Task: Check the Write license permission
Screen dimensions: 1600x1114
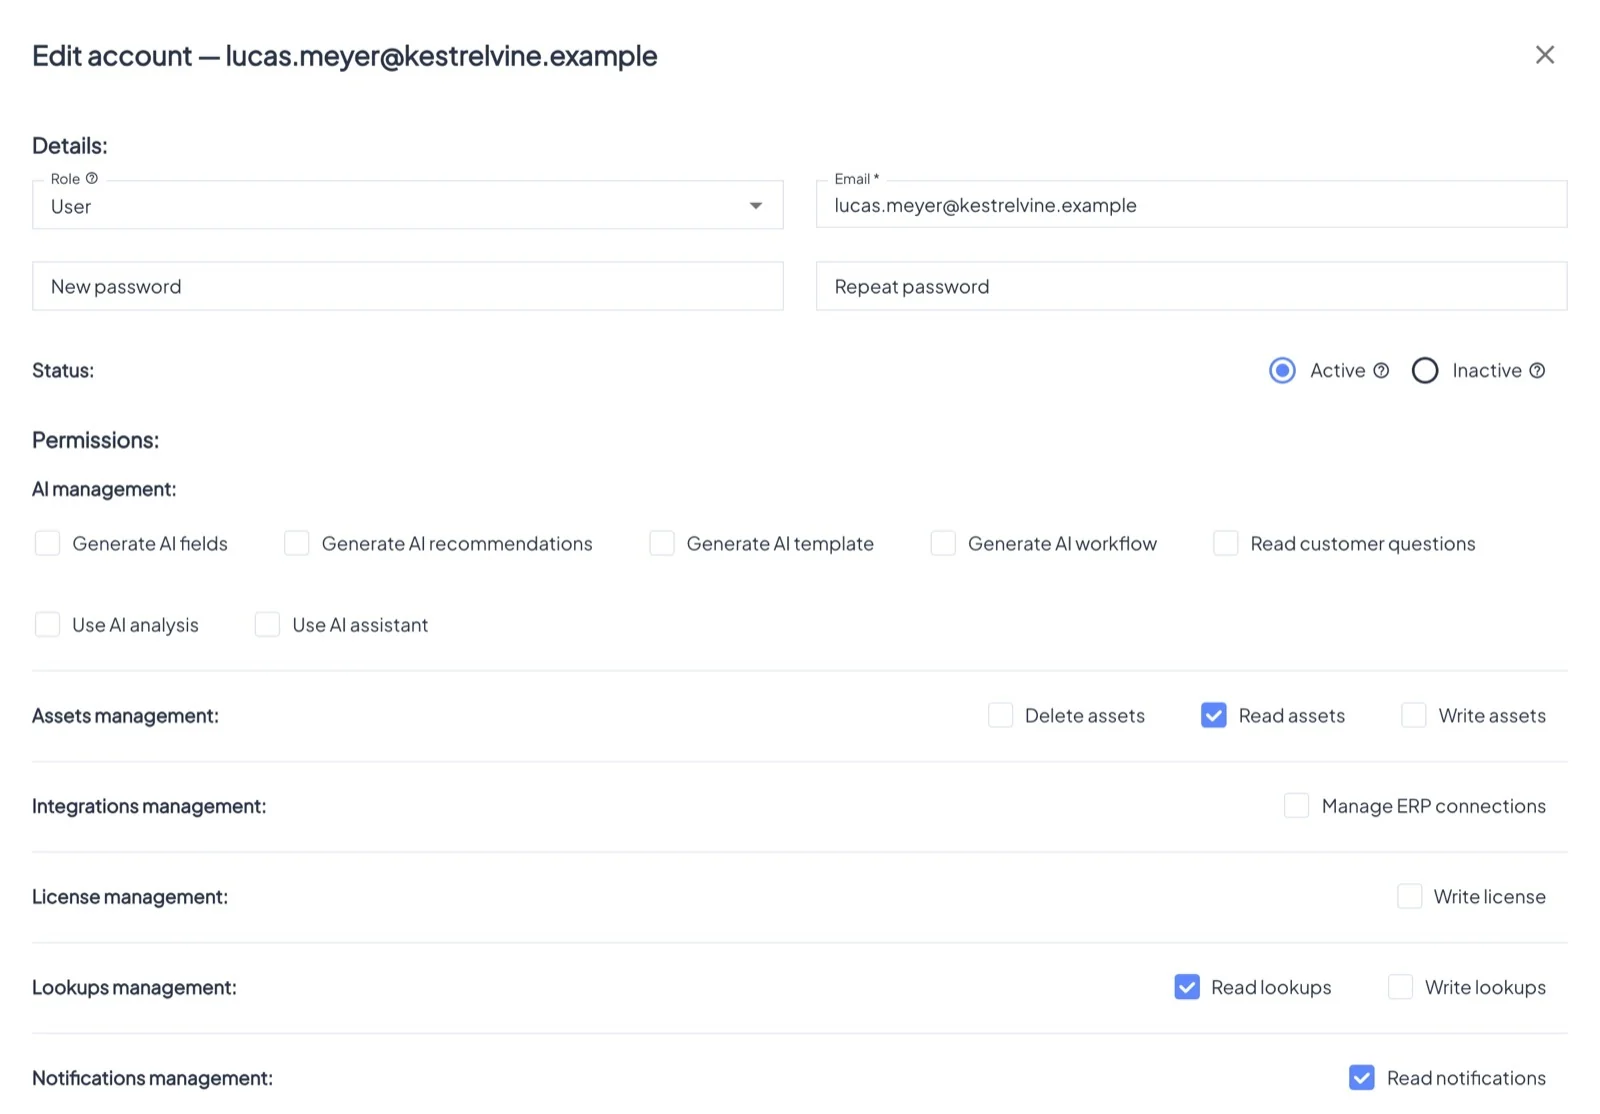Action: point(1409,896)
